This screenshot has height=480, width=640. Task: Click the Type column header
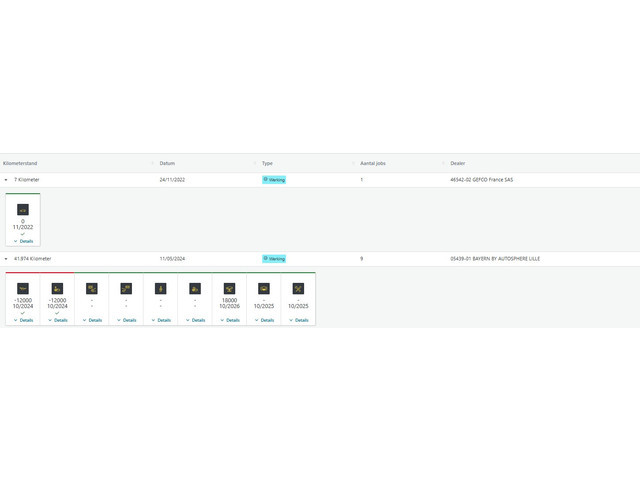click(x=267, y=163)
